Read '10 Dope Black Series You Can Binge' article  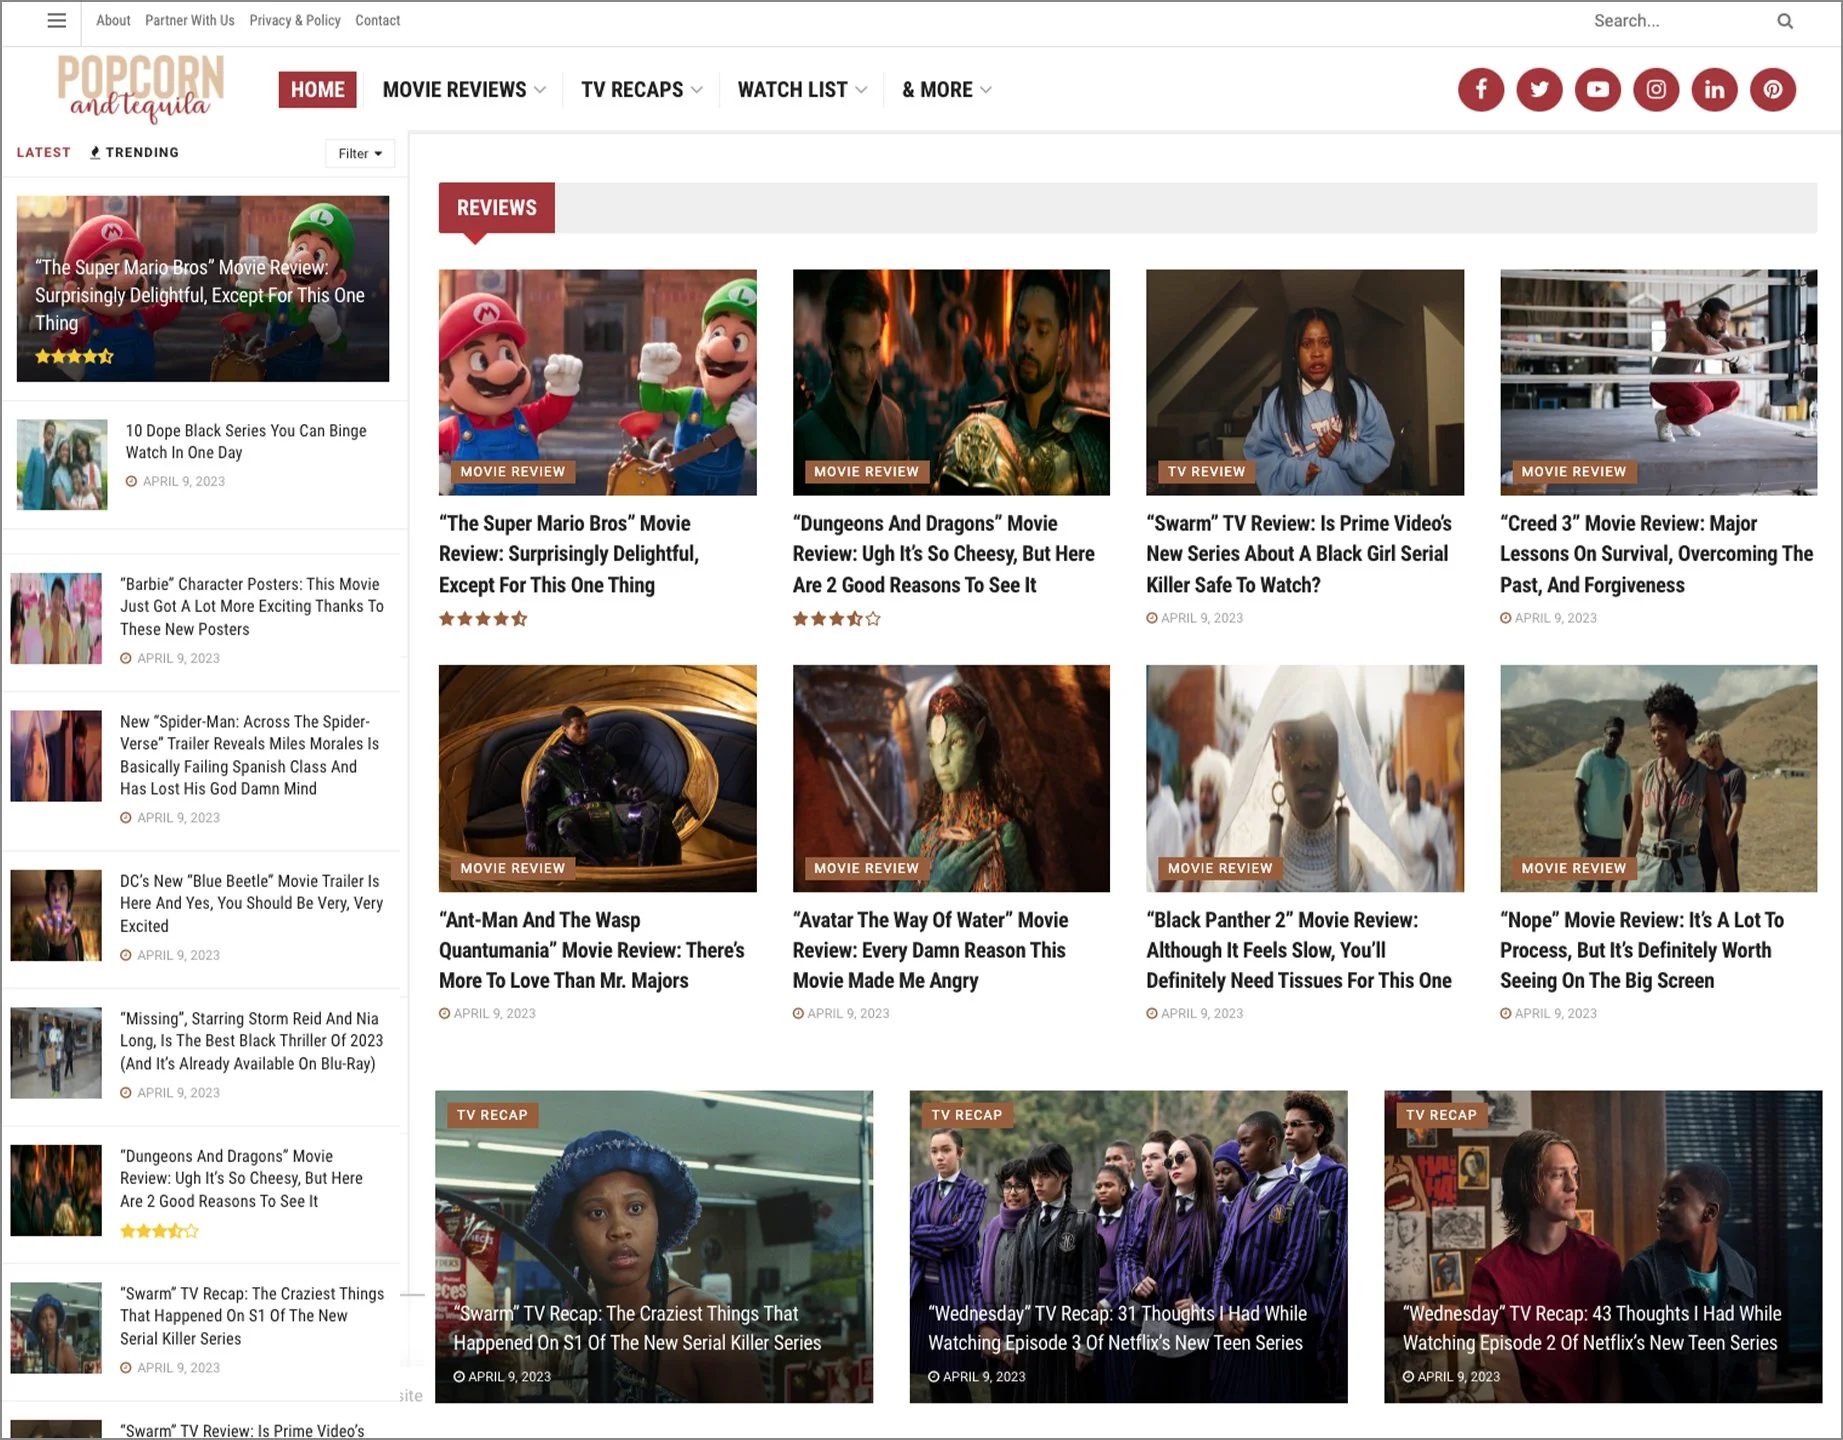pos(246,442)
